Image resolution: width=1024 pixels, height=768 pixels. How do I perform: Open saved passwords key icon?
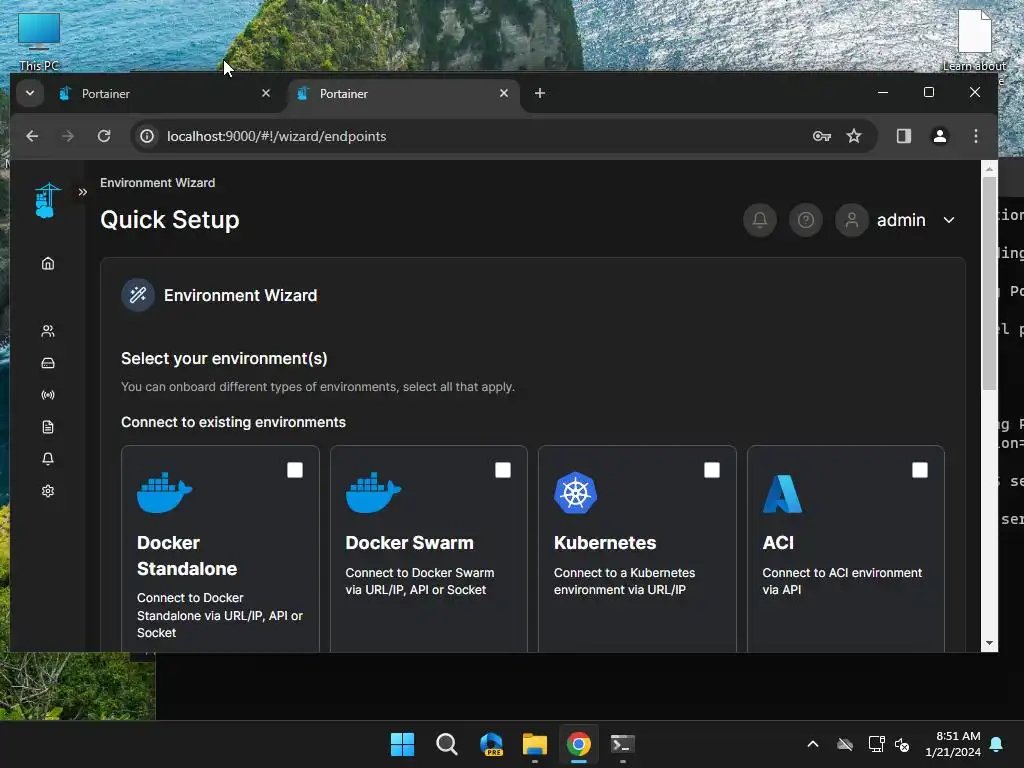[x=822, y=136]
